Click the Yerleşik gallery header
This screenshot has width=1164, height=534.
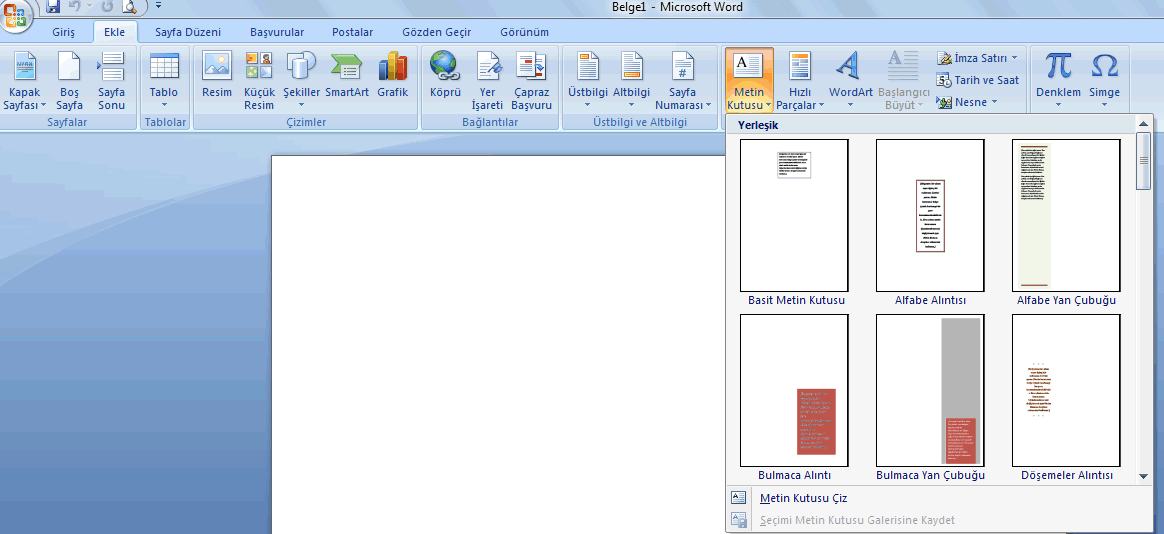930,125
